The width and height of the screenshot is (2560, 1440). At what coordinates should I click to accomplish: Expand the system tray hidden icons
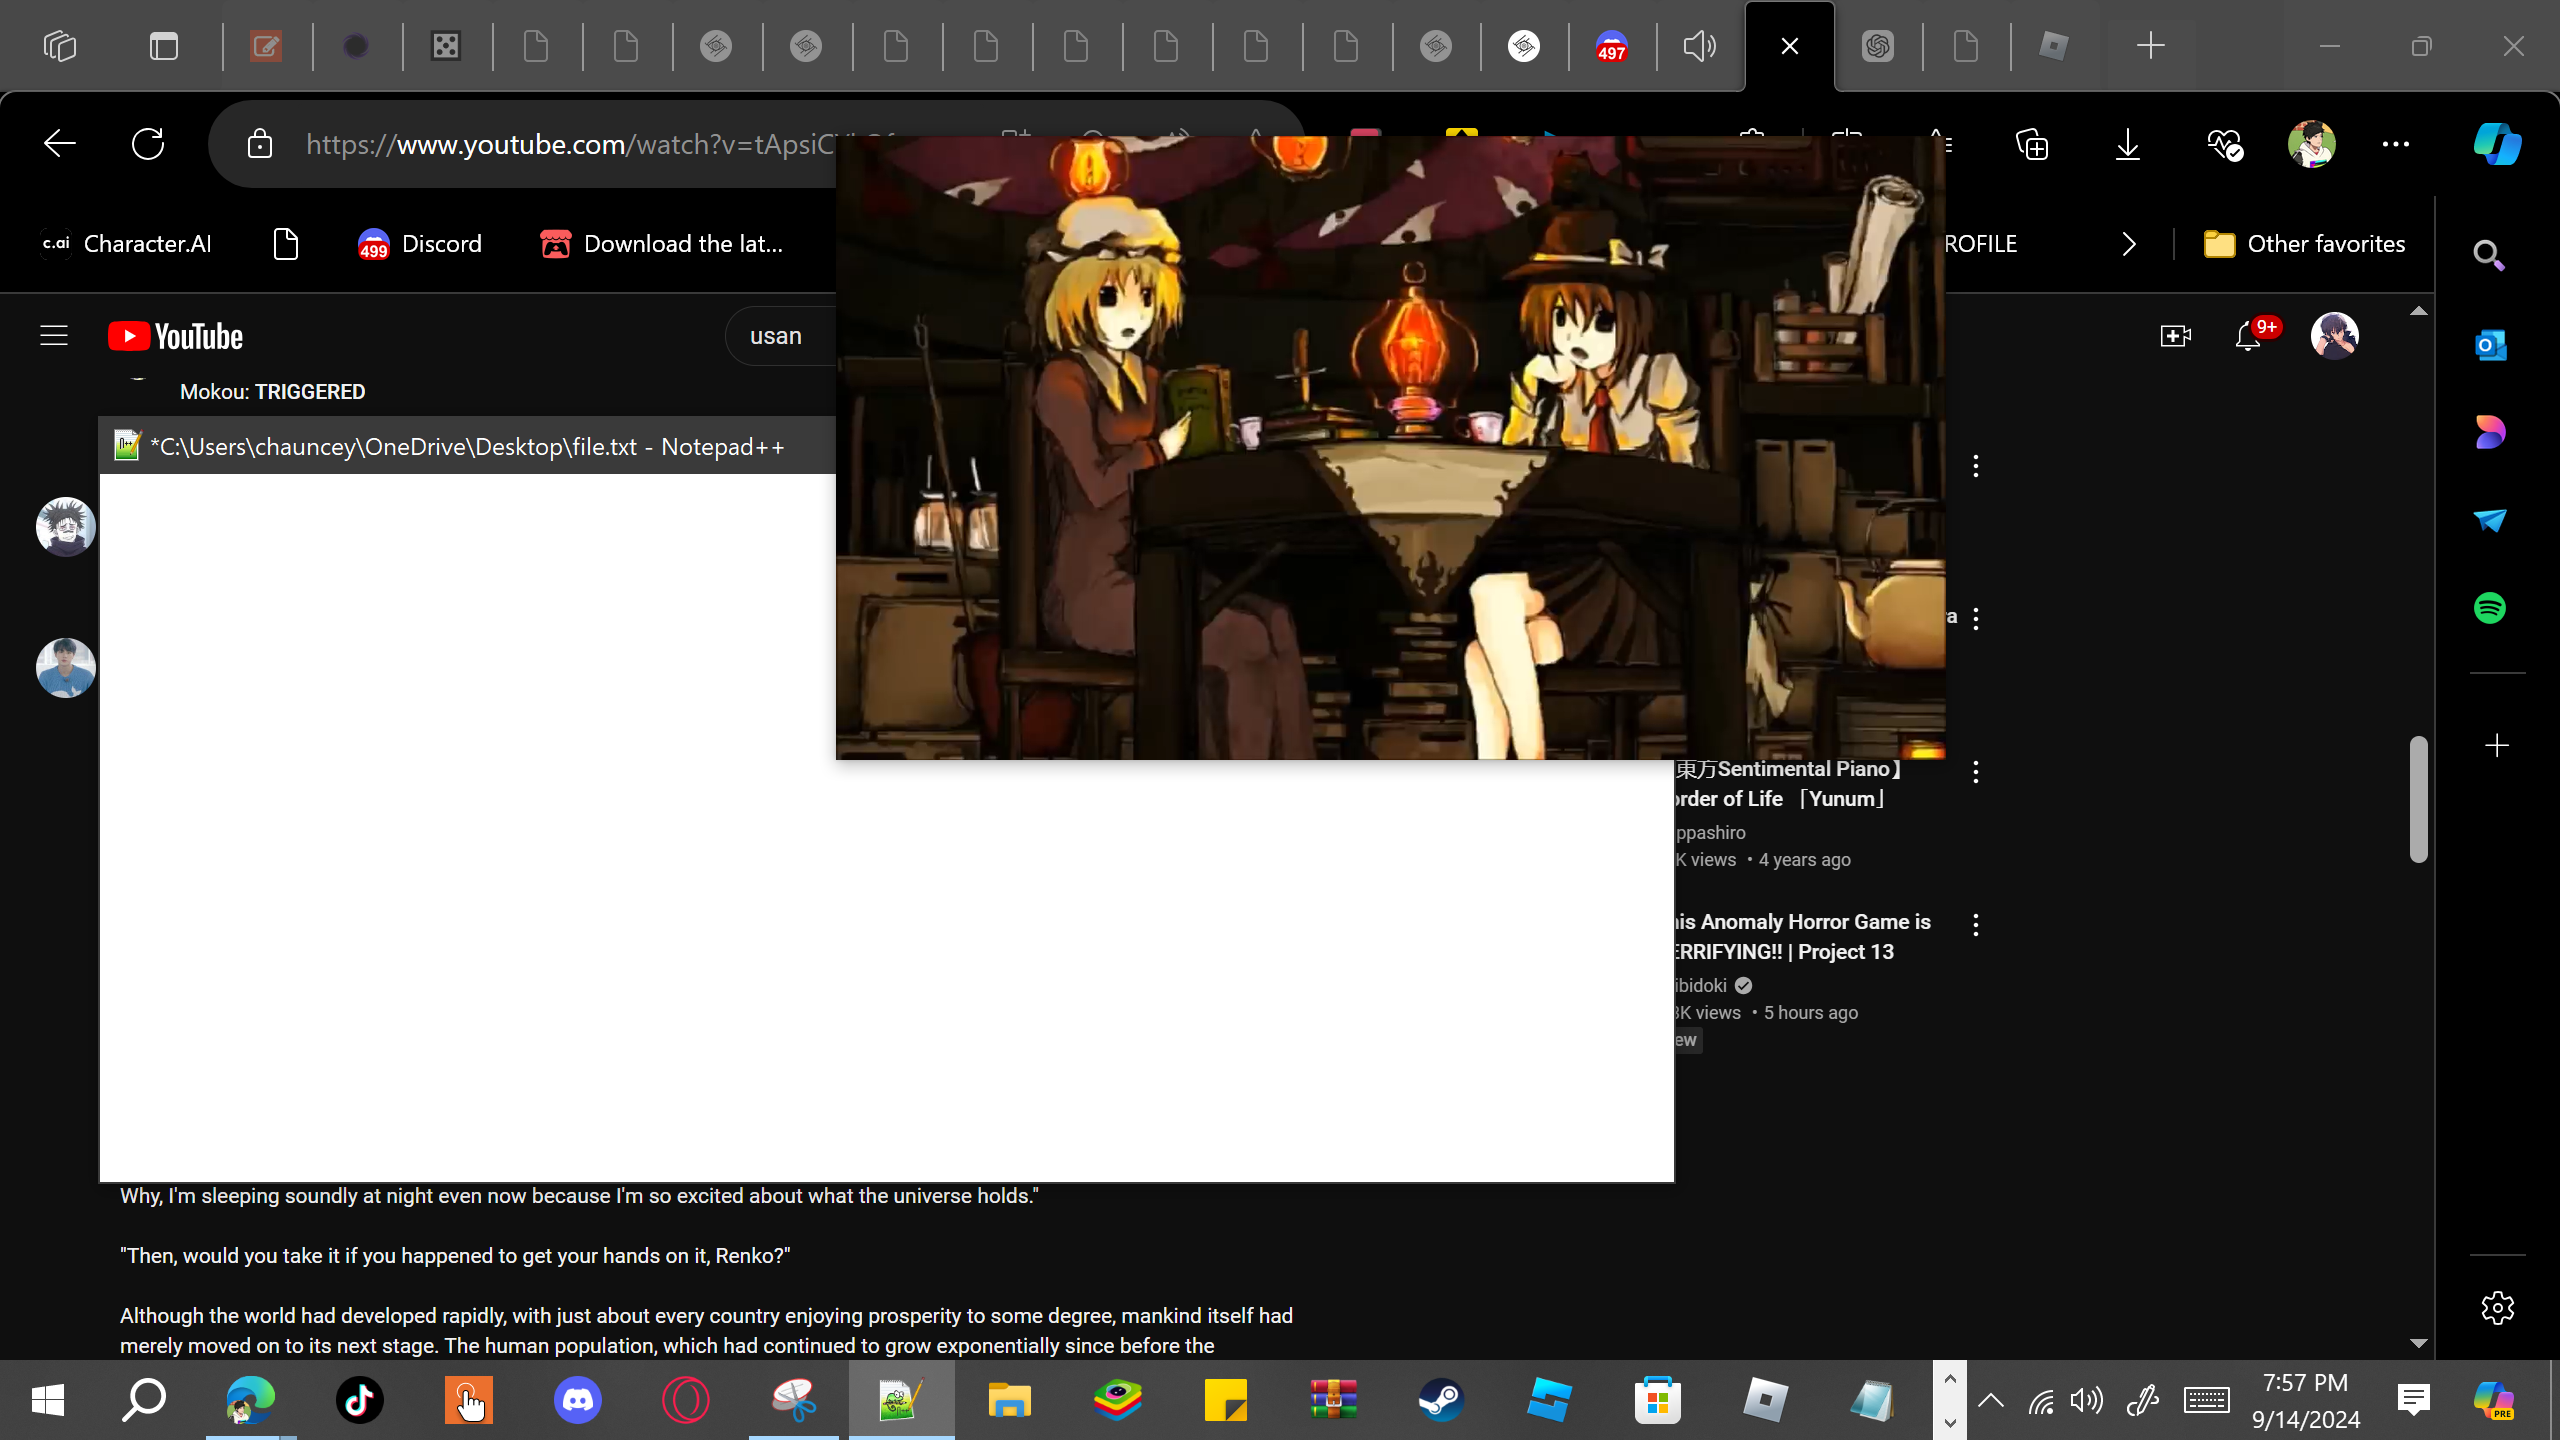point(1991,1400)
